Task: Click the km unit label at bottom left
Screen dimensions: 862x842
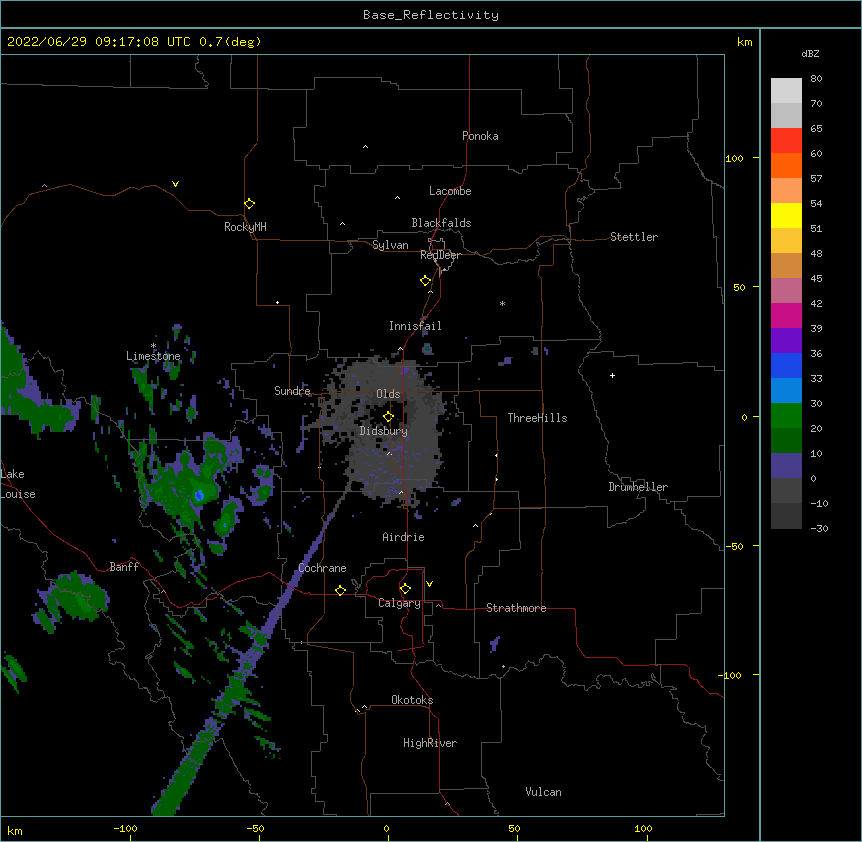Action: [15, 831]
